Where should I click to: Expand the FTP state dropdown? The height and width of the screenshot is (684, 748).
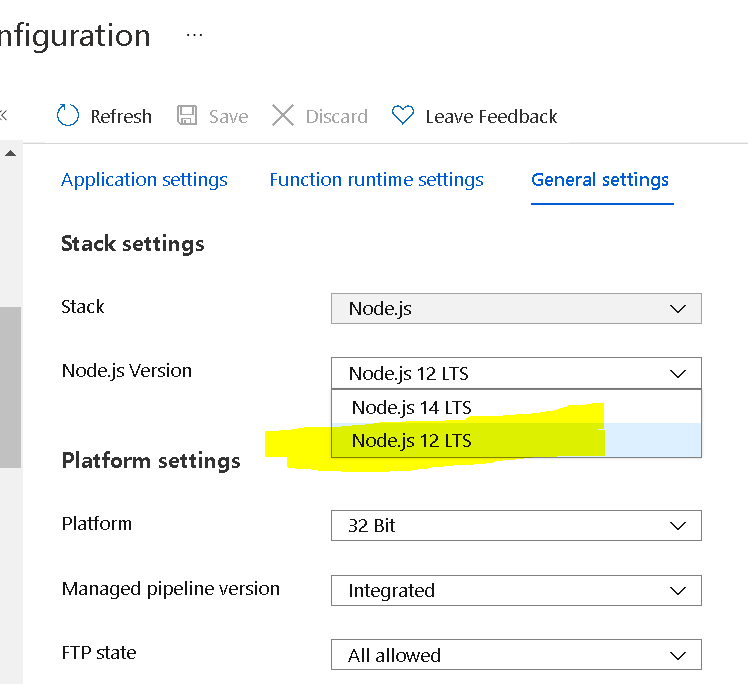[515, 656]
